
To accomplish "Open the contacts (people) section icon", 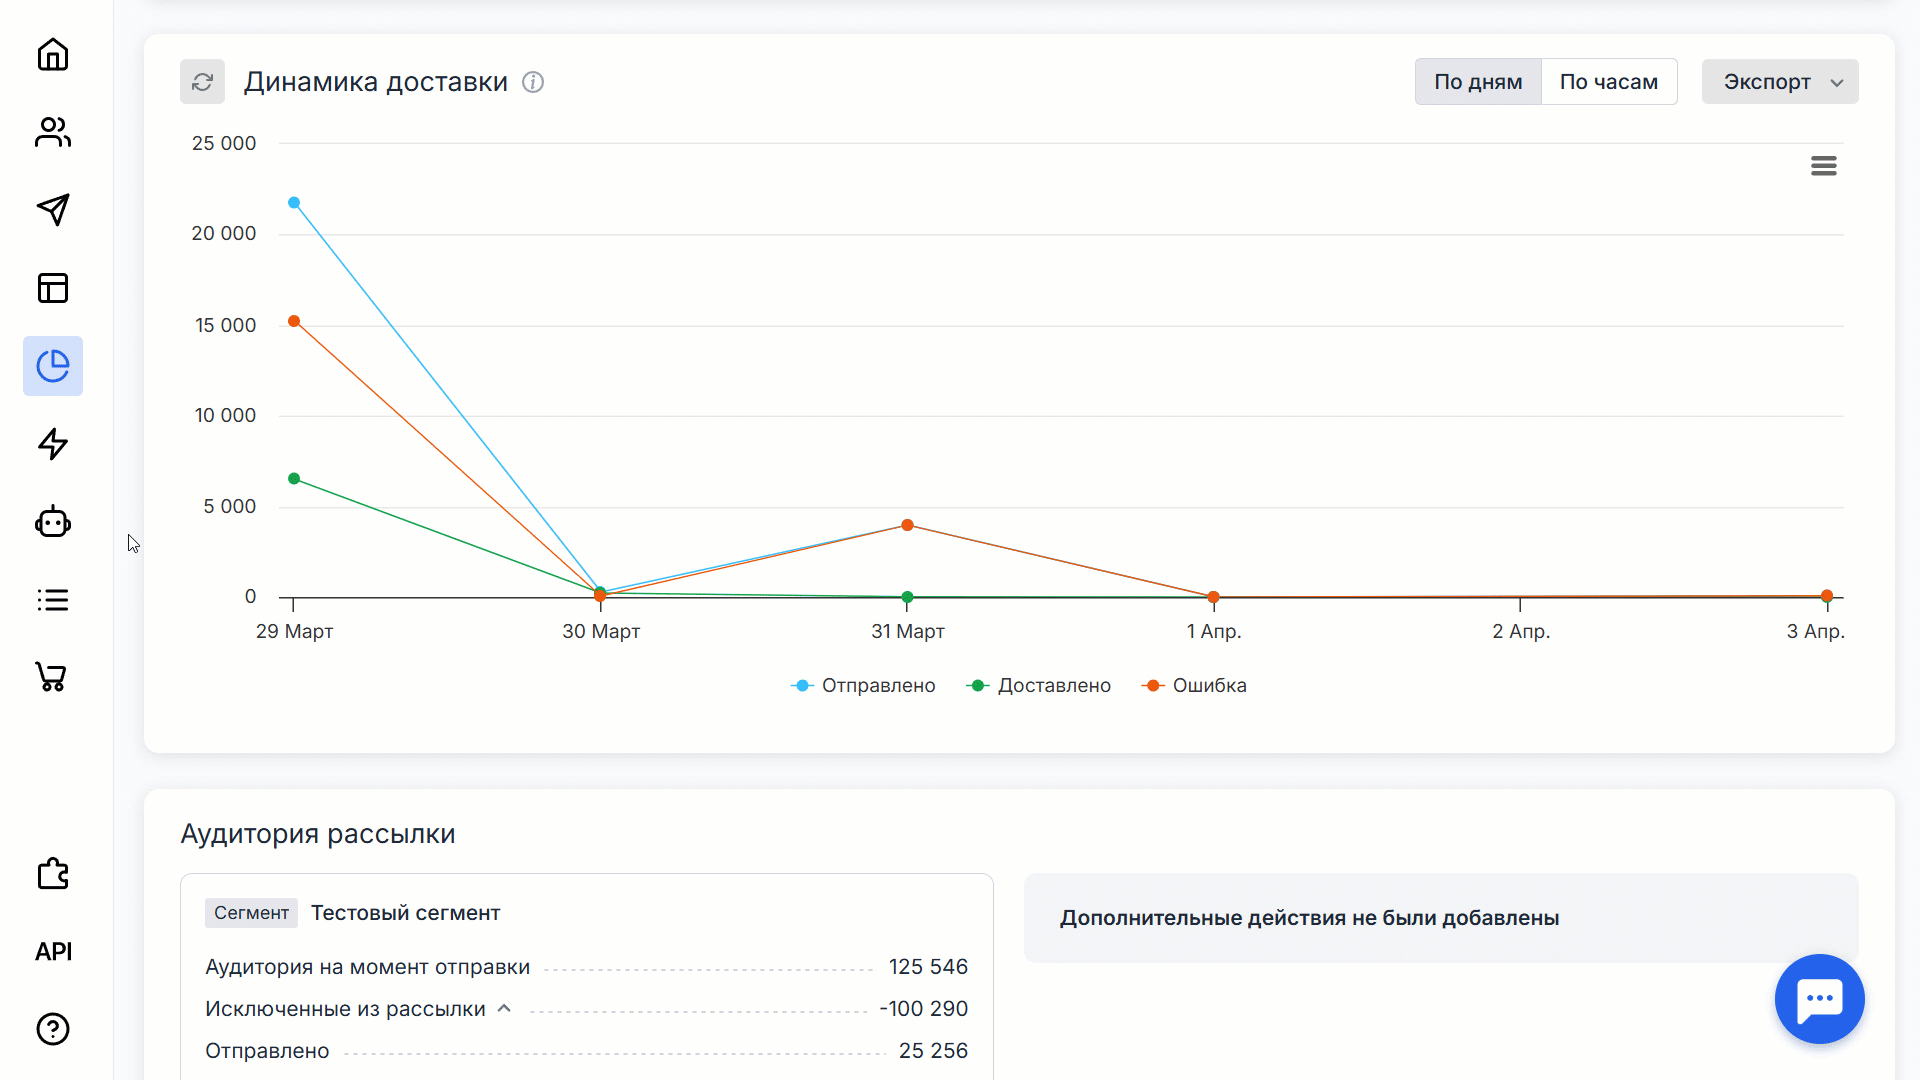I will click(x=53, y=132).
